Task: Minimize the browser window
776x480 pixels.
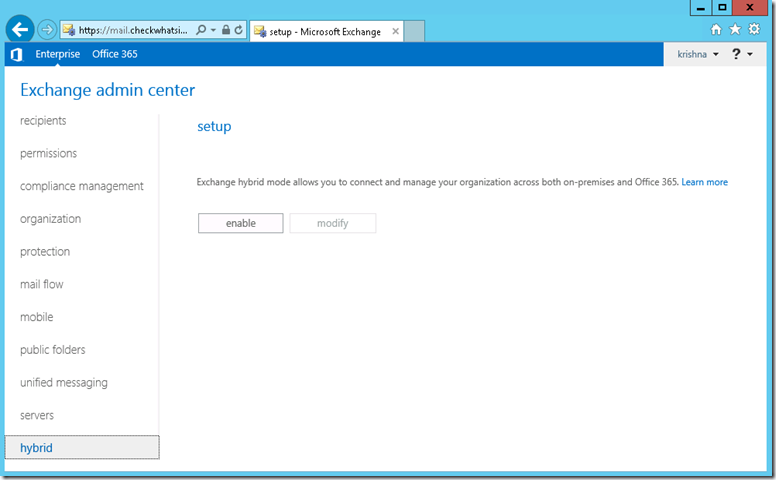Action: click(701, 7)
